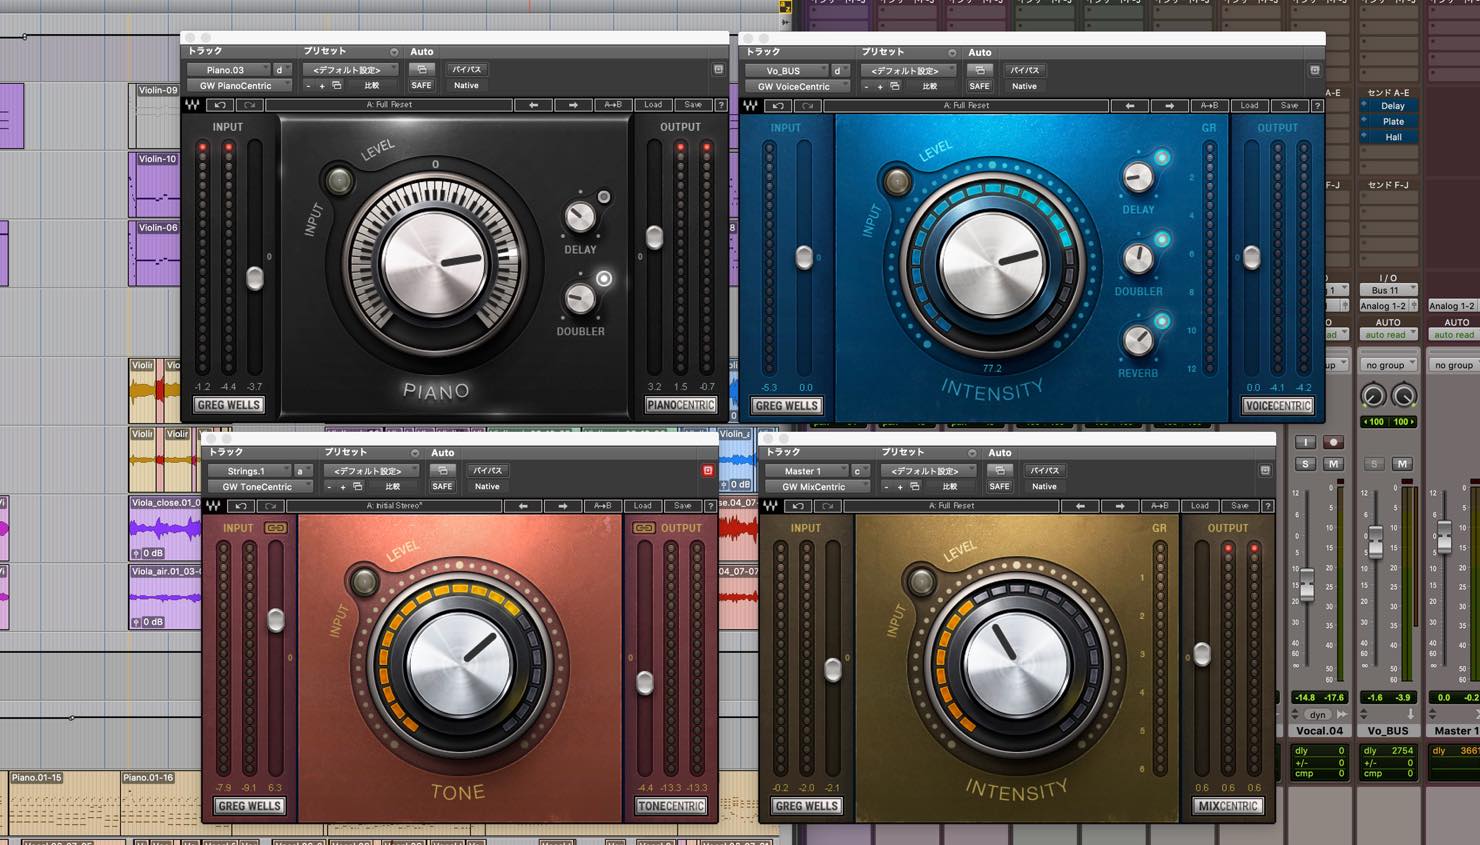Click the VoiceCentric output fader handle
This screenshot has height=845, width=1480.
(1251, 257)
